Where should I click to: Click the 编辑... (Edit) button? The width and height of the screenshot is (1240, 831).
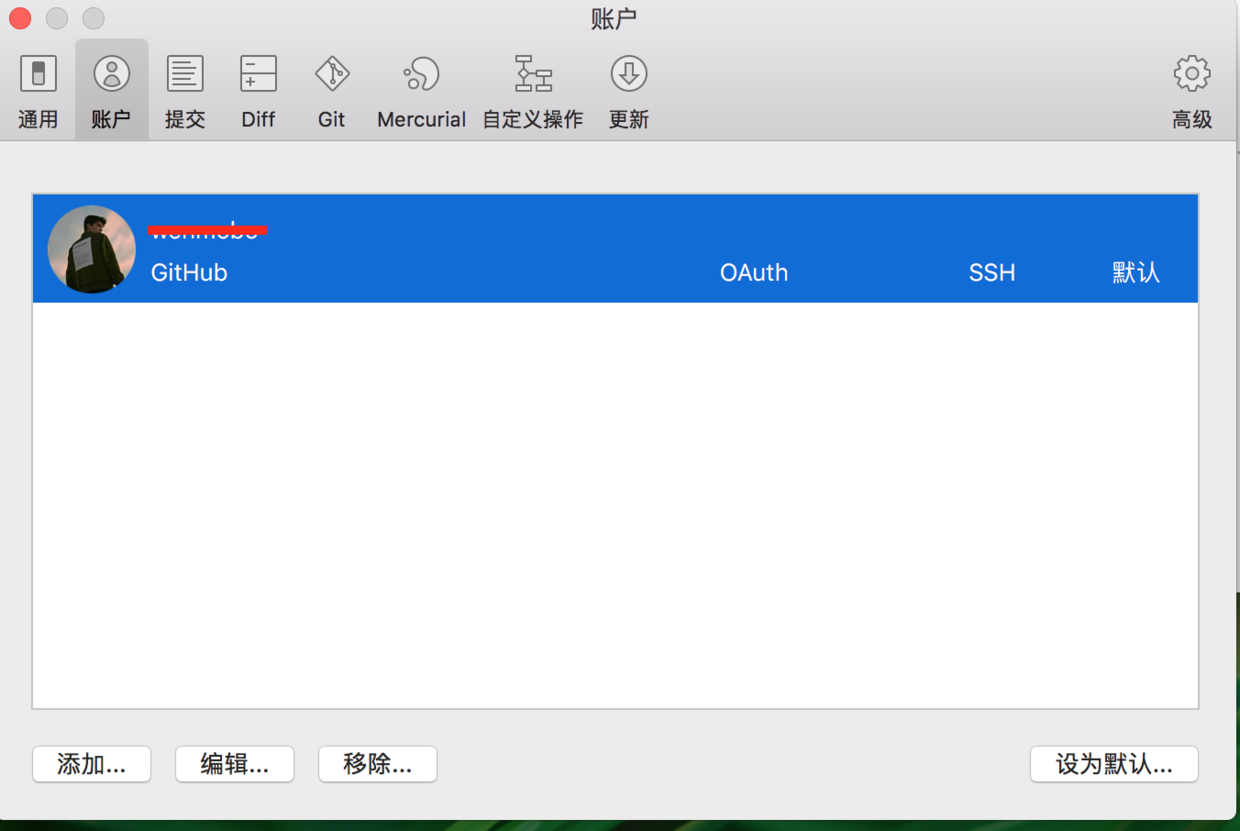[x=234, y=764]
